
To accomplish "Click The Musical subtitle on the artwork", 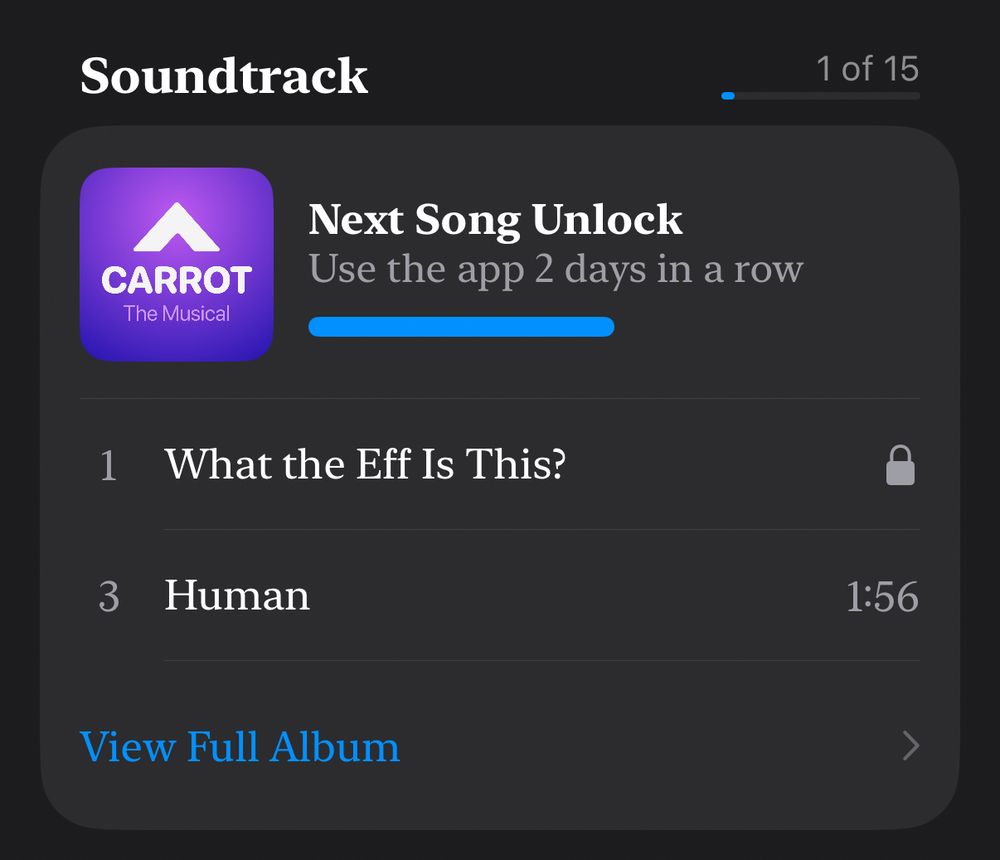I will point(177,313).
